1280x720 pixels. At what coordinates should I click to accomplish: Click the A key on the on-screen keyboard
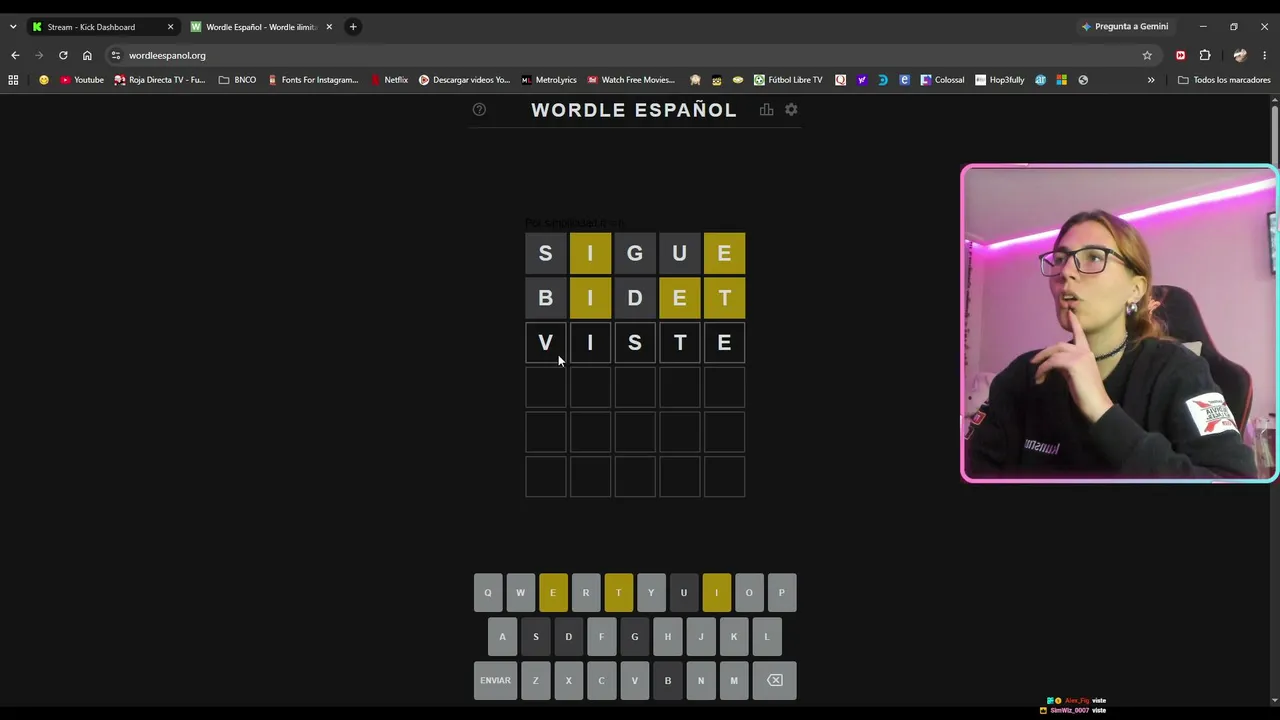point(502,637)
